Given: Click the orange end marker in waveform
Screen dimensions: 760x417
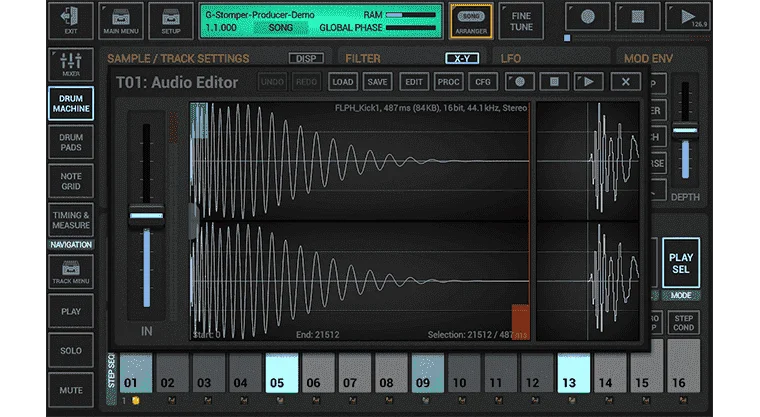Looking at the screenshot, I should (521, 321).
